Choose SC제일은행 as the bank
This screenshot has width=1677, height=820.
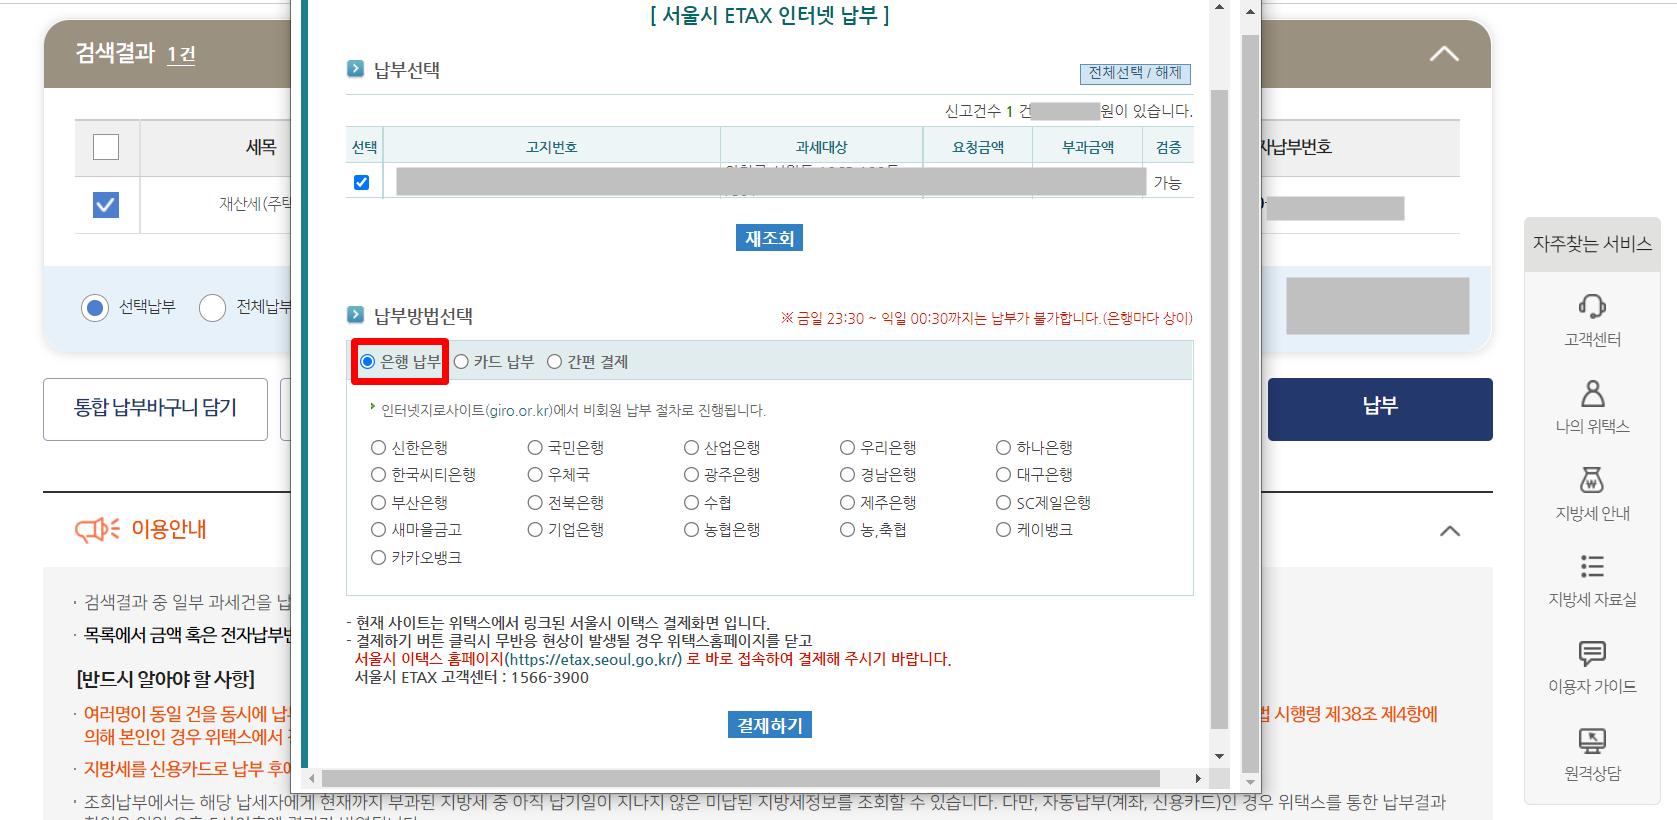click(x=1003, y=502)
